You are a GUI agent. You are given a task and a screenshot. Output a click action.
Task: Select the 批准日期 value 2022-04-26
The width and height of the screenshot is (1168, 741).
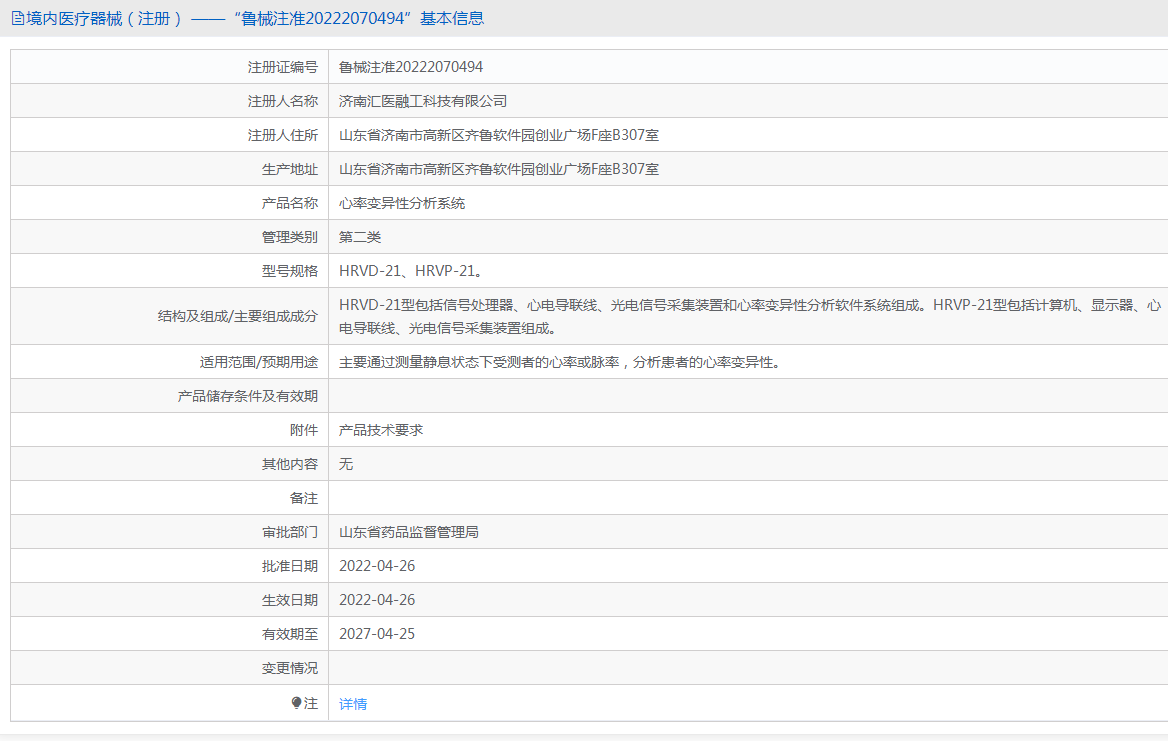pos(377,566)
